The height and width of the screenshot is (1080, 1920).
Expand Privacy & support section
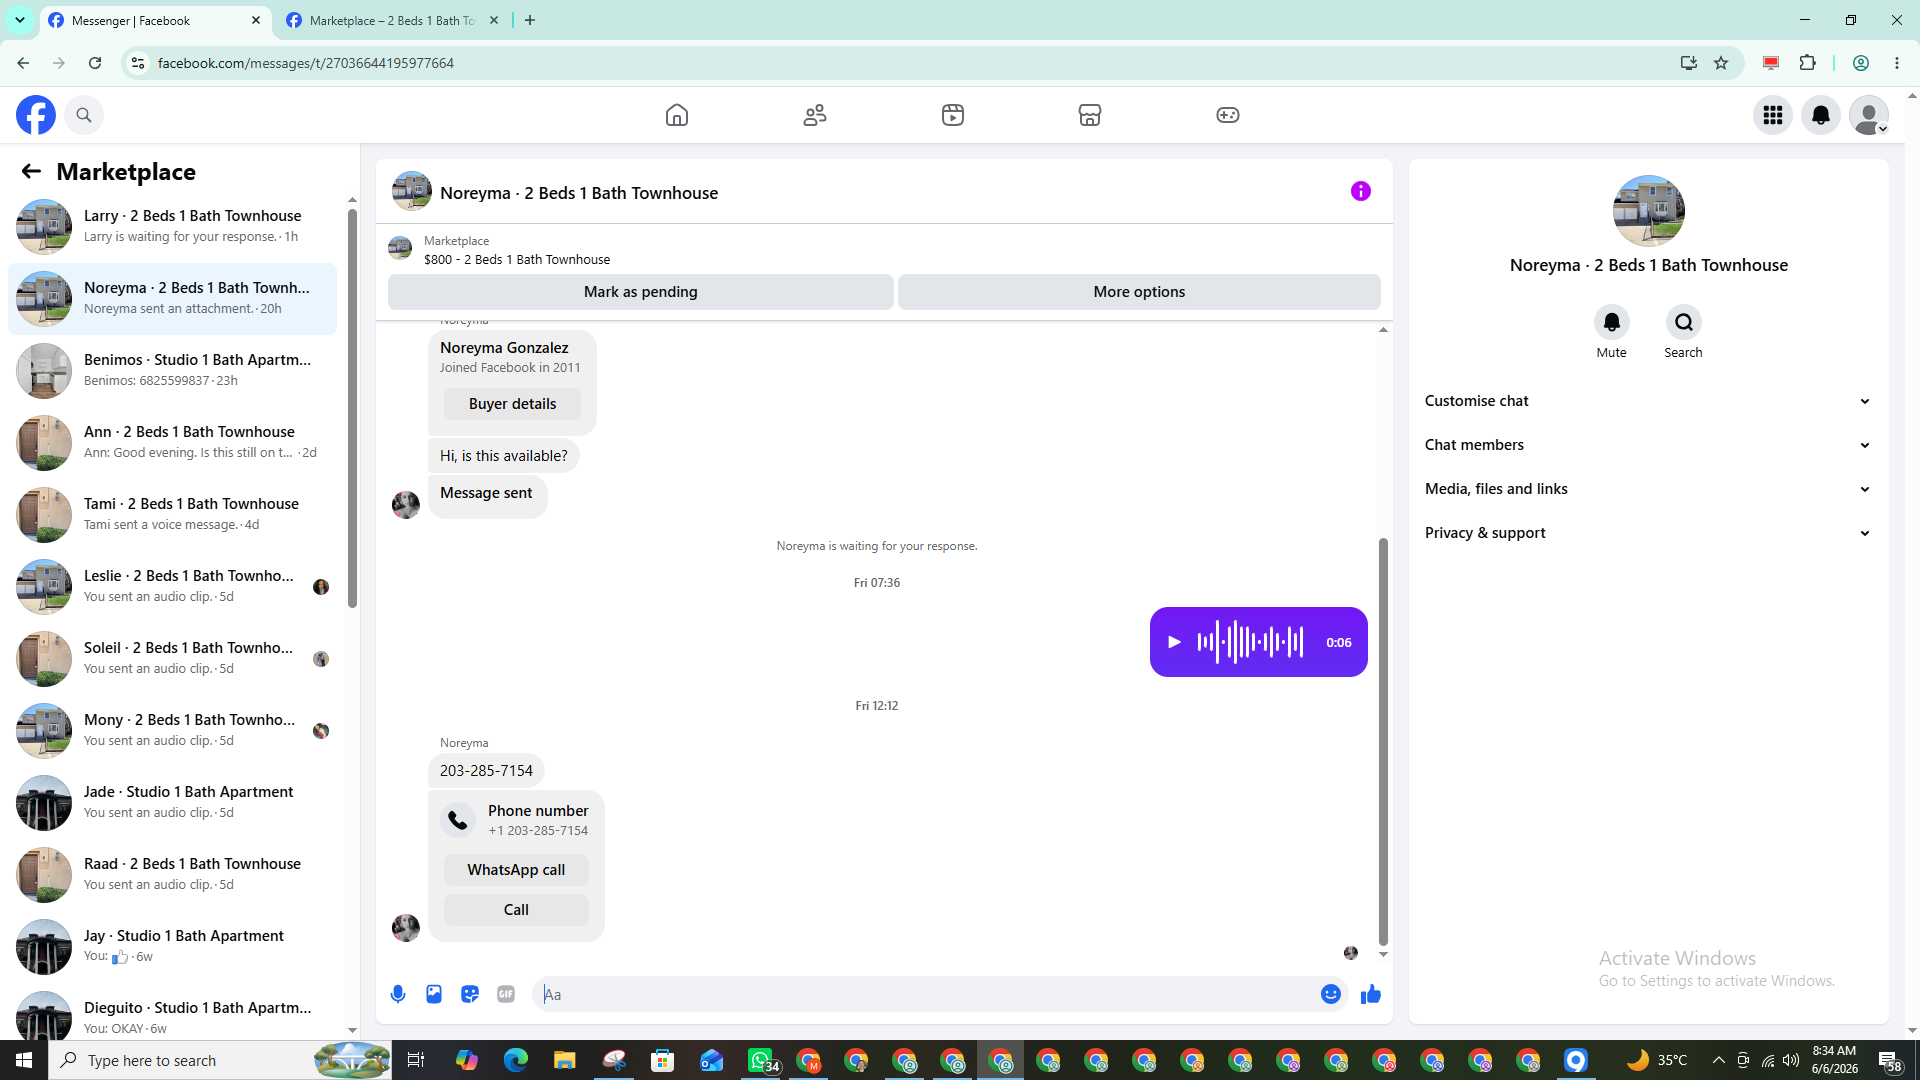point(1649,533)
